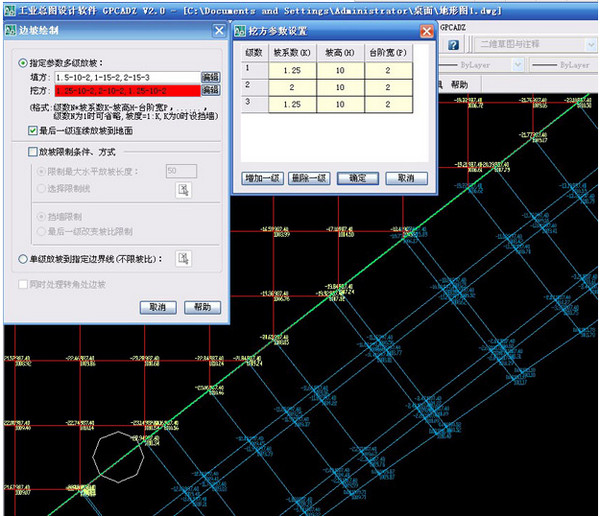Click the boundary line picker icon for single-level slope
600x517 pixels.
point(183,259)
